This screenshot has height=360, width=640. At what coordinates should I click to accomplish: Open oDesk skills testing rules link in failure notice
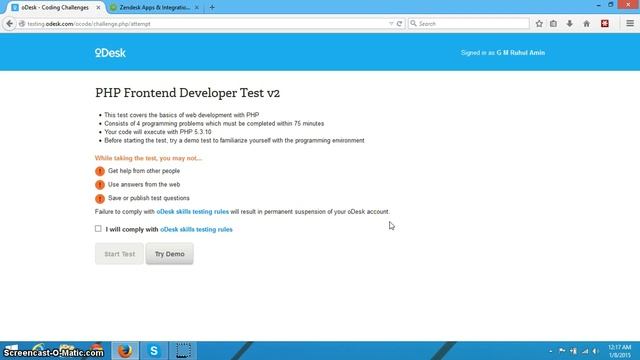pos(193,211)
